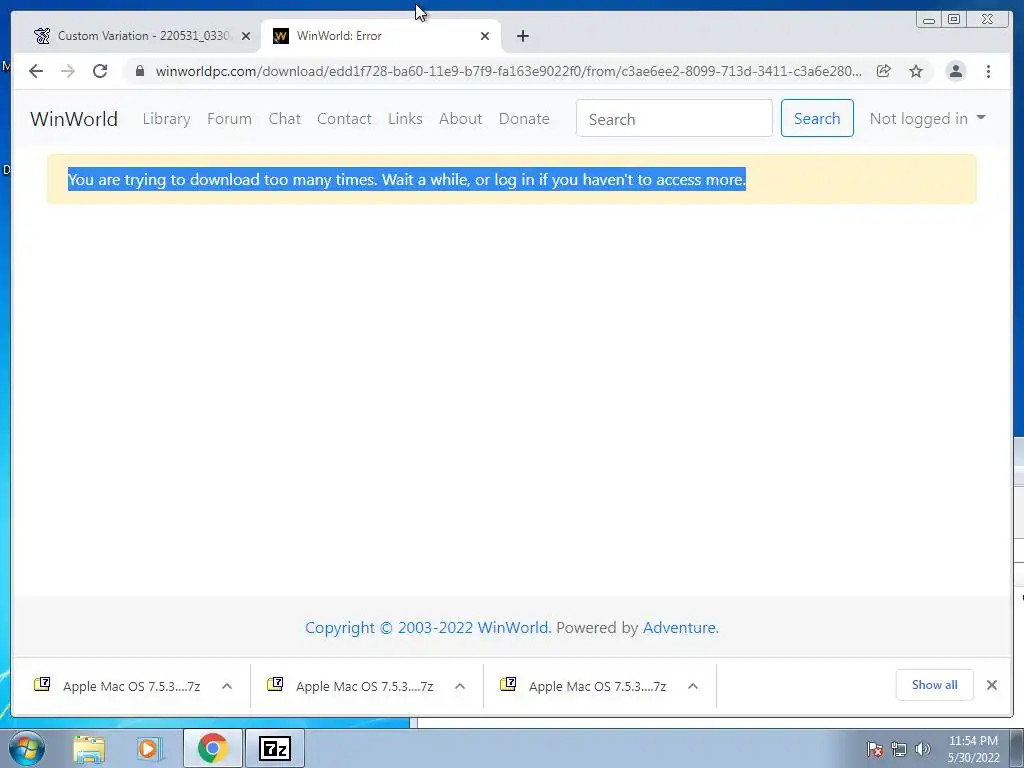Open the Windows Start menu orb
1024x768 pixels.
27,748
